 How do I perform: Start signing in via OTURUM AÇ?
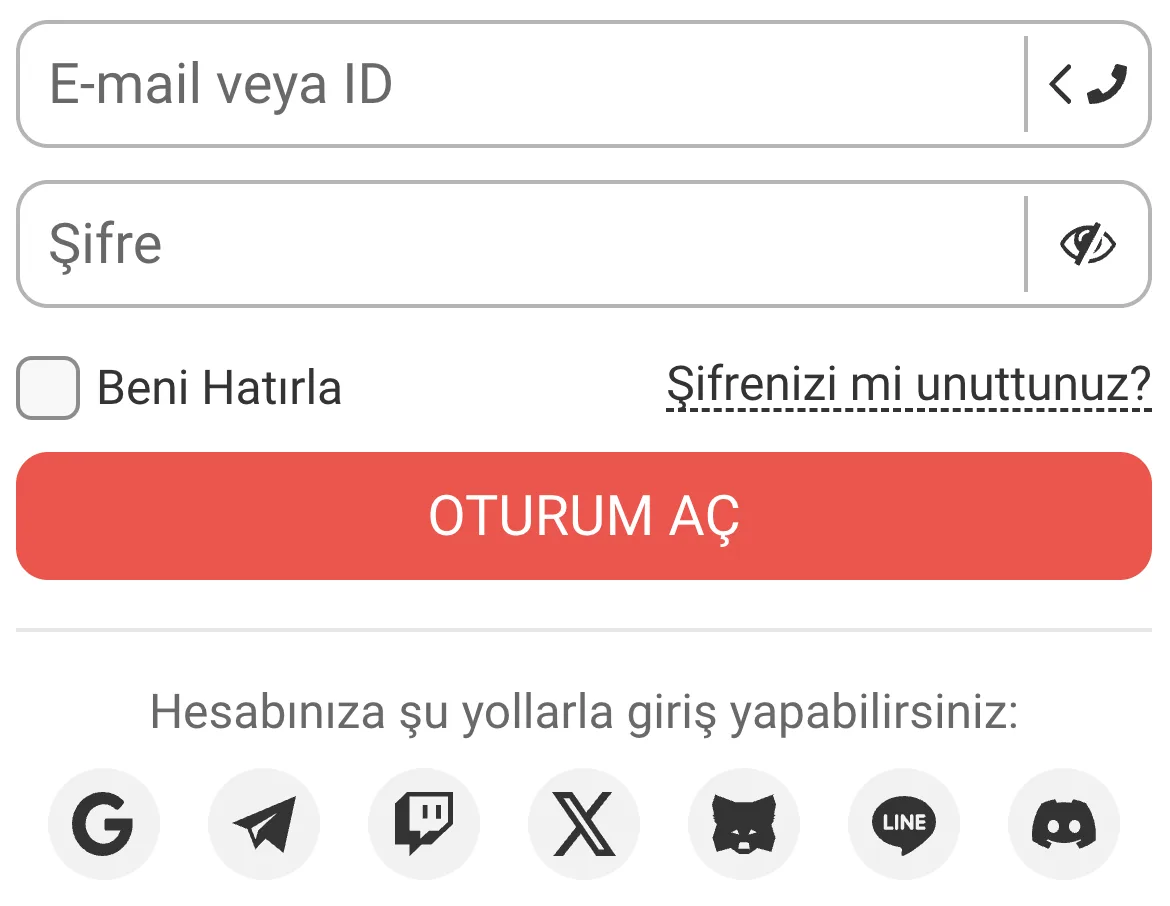tap(585, 515)
